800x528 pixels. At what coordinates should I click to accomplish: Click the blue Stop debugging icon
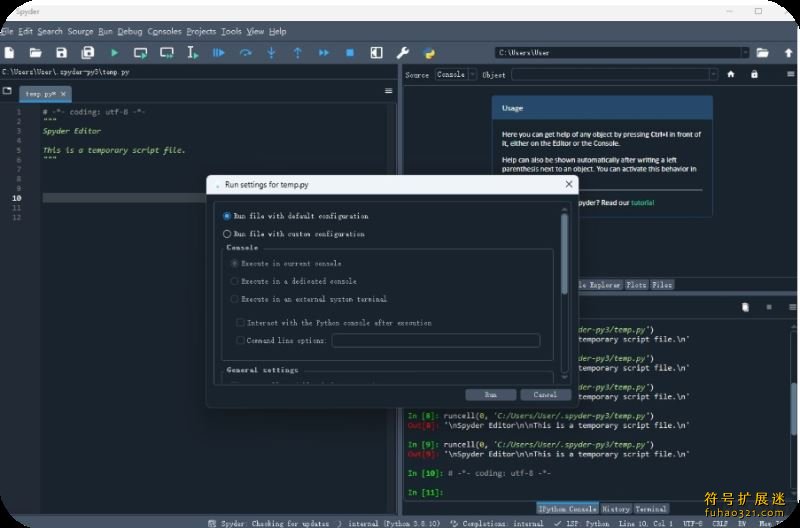click(x=350, y=53)
